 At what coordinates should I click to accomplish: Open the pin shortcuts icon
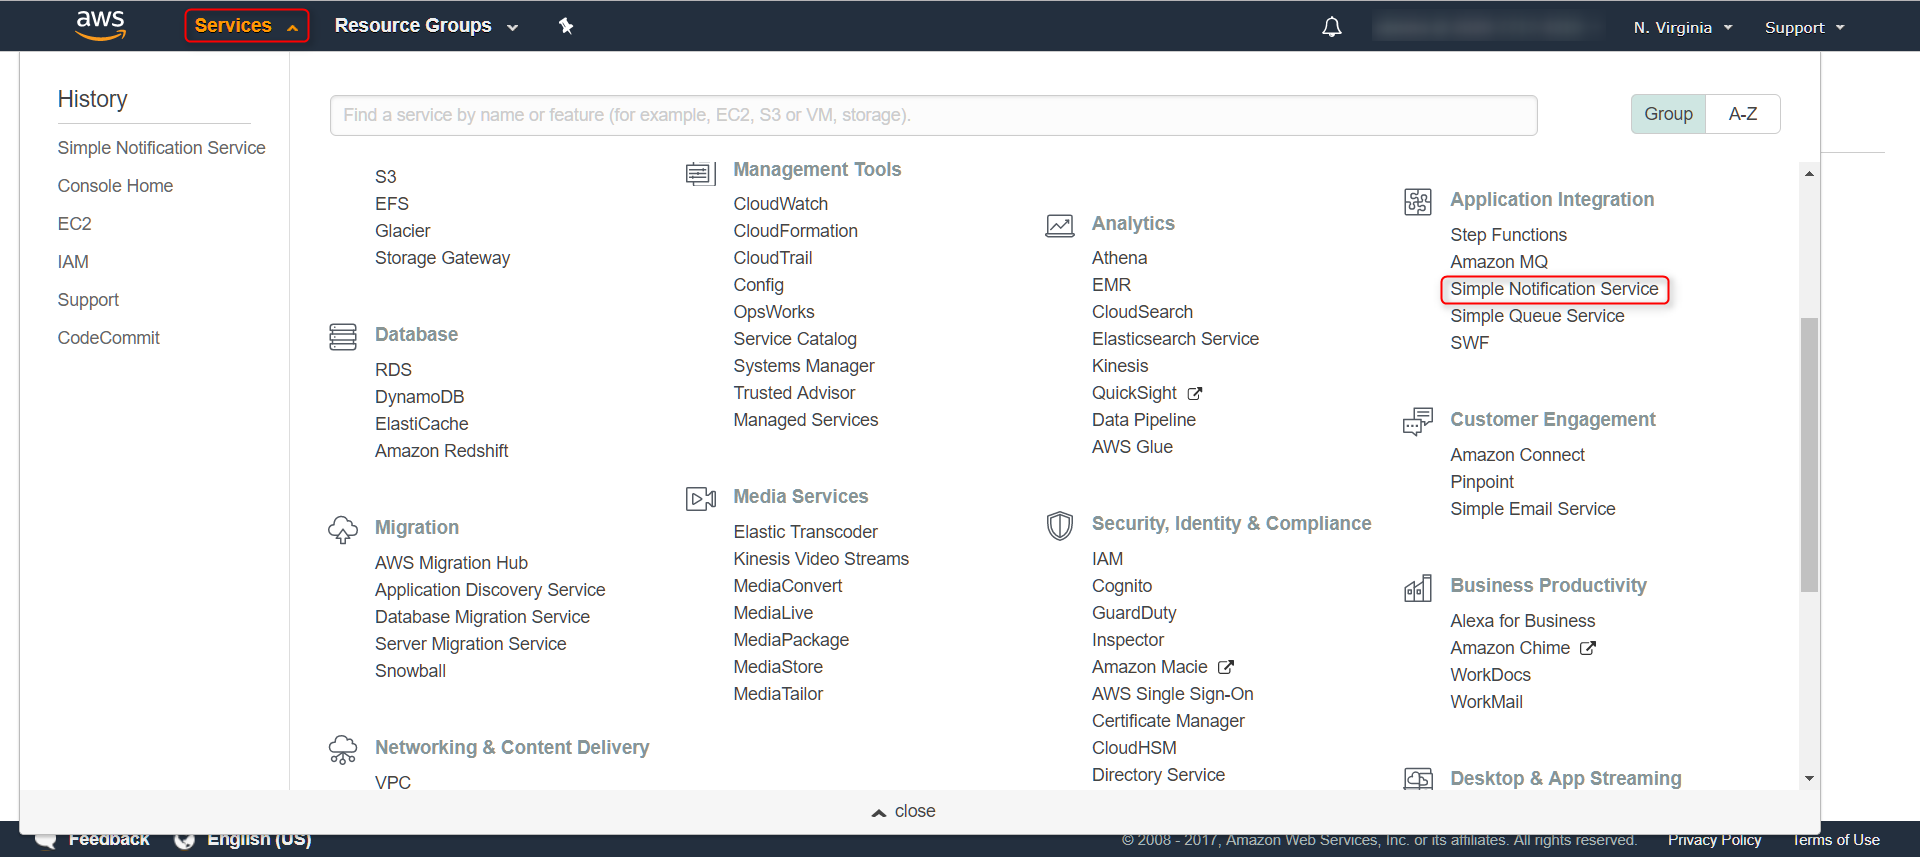pos(566,26)
